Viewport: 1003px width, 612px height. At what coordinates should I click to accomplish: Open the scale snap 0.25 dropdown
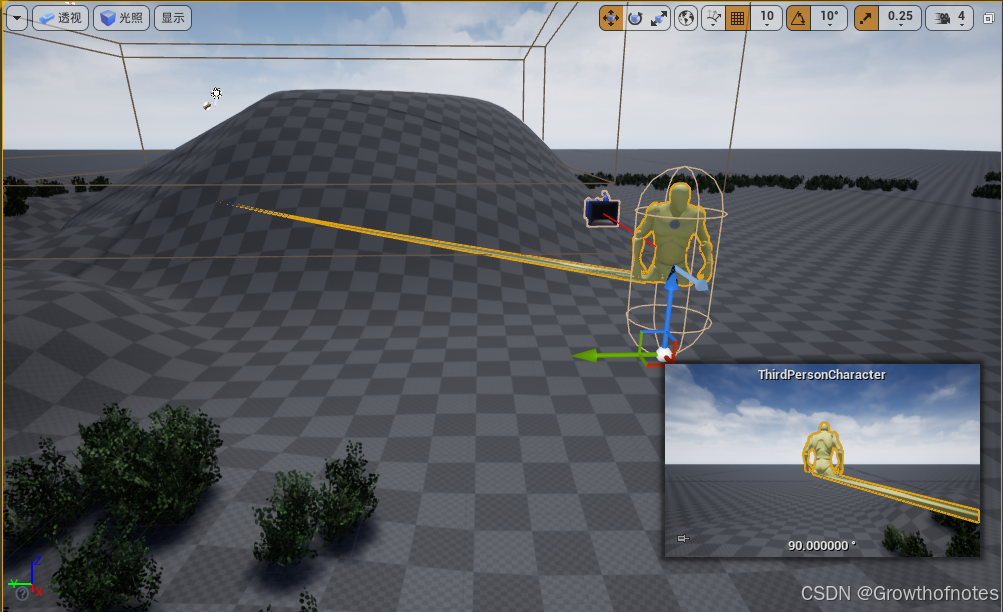(x=901, y=18)
